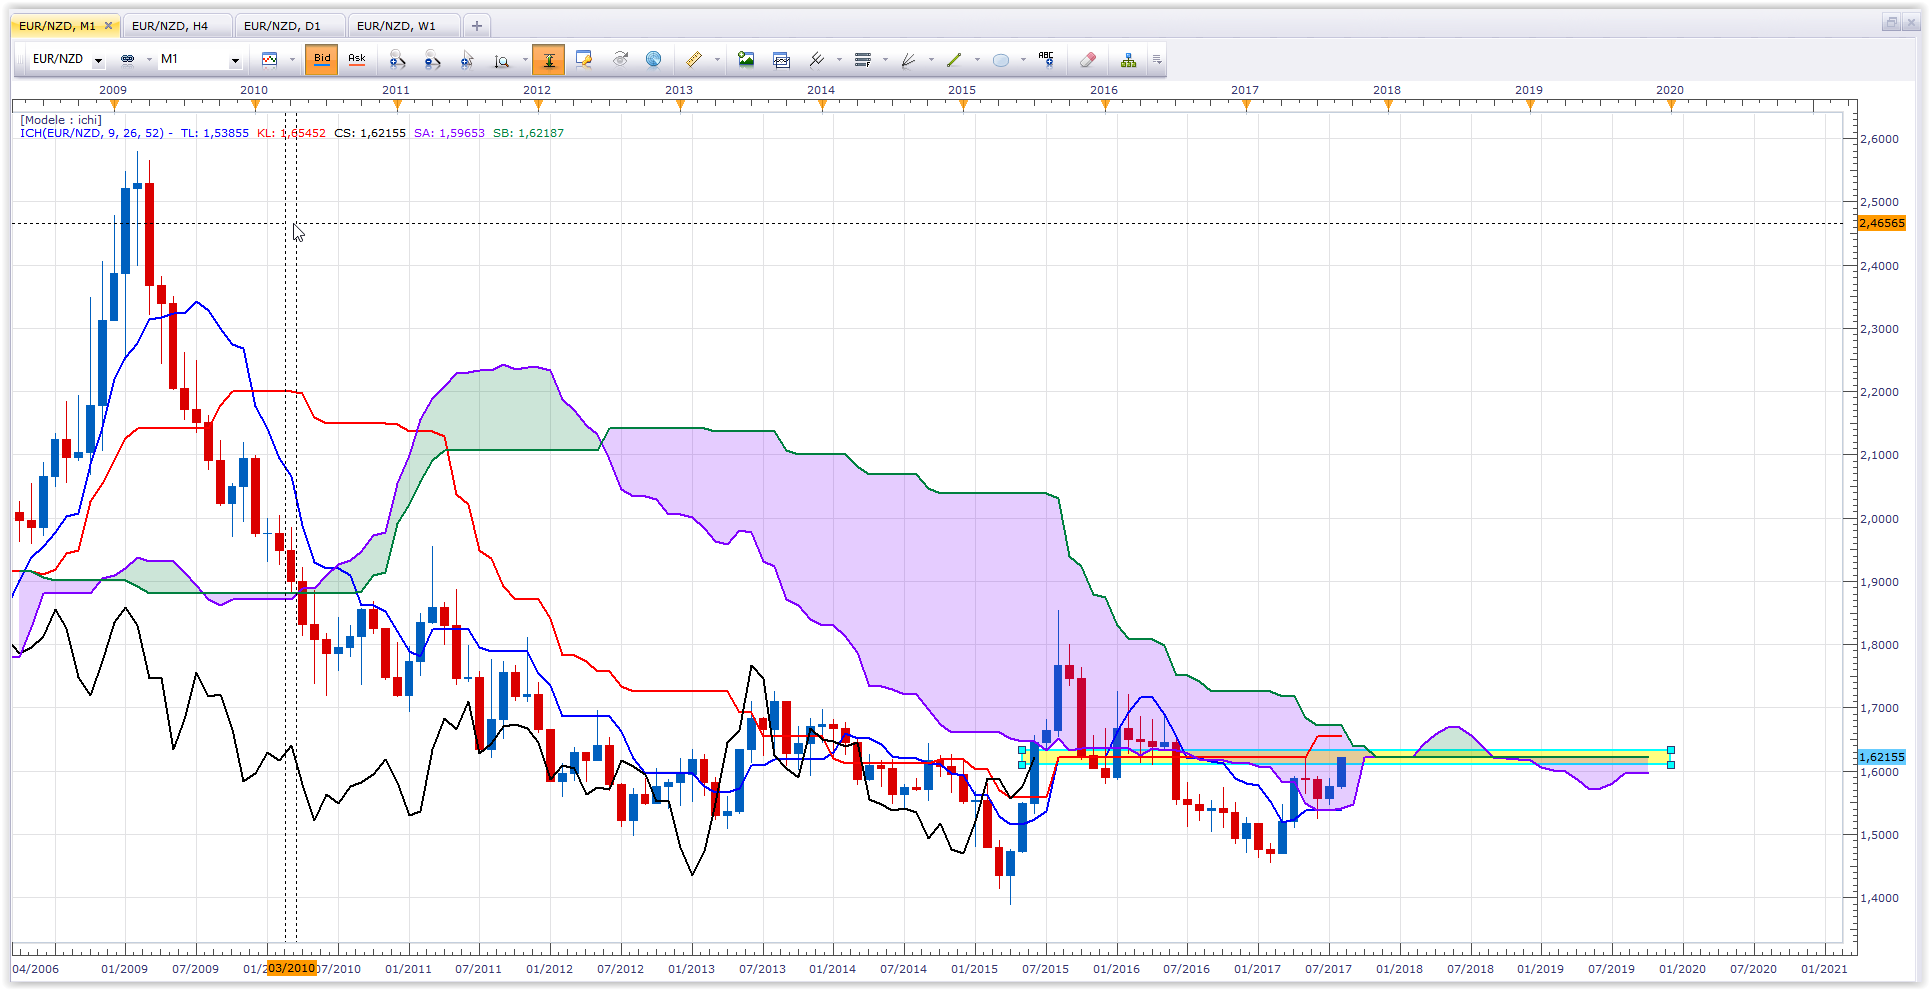This screenshot has height=990, width=1930.
Task: Click the blue radar globe icon
Action: (654, 59)
